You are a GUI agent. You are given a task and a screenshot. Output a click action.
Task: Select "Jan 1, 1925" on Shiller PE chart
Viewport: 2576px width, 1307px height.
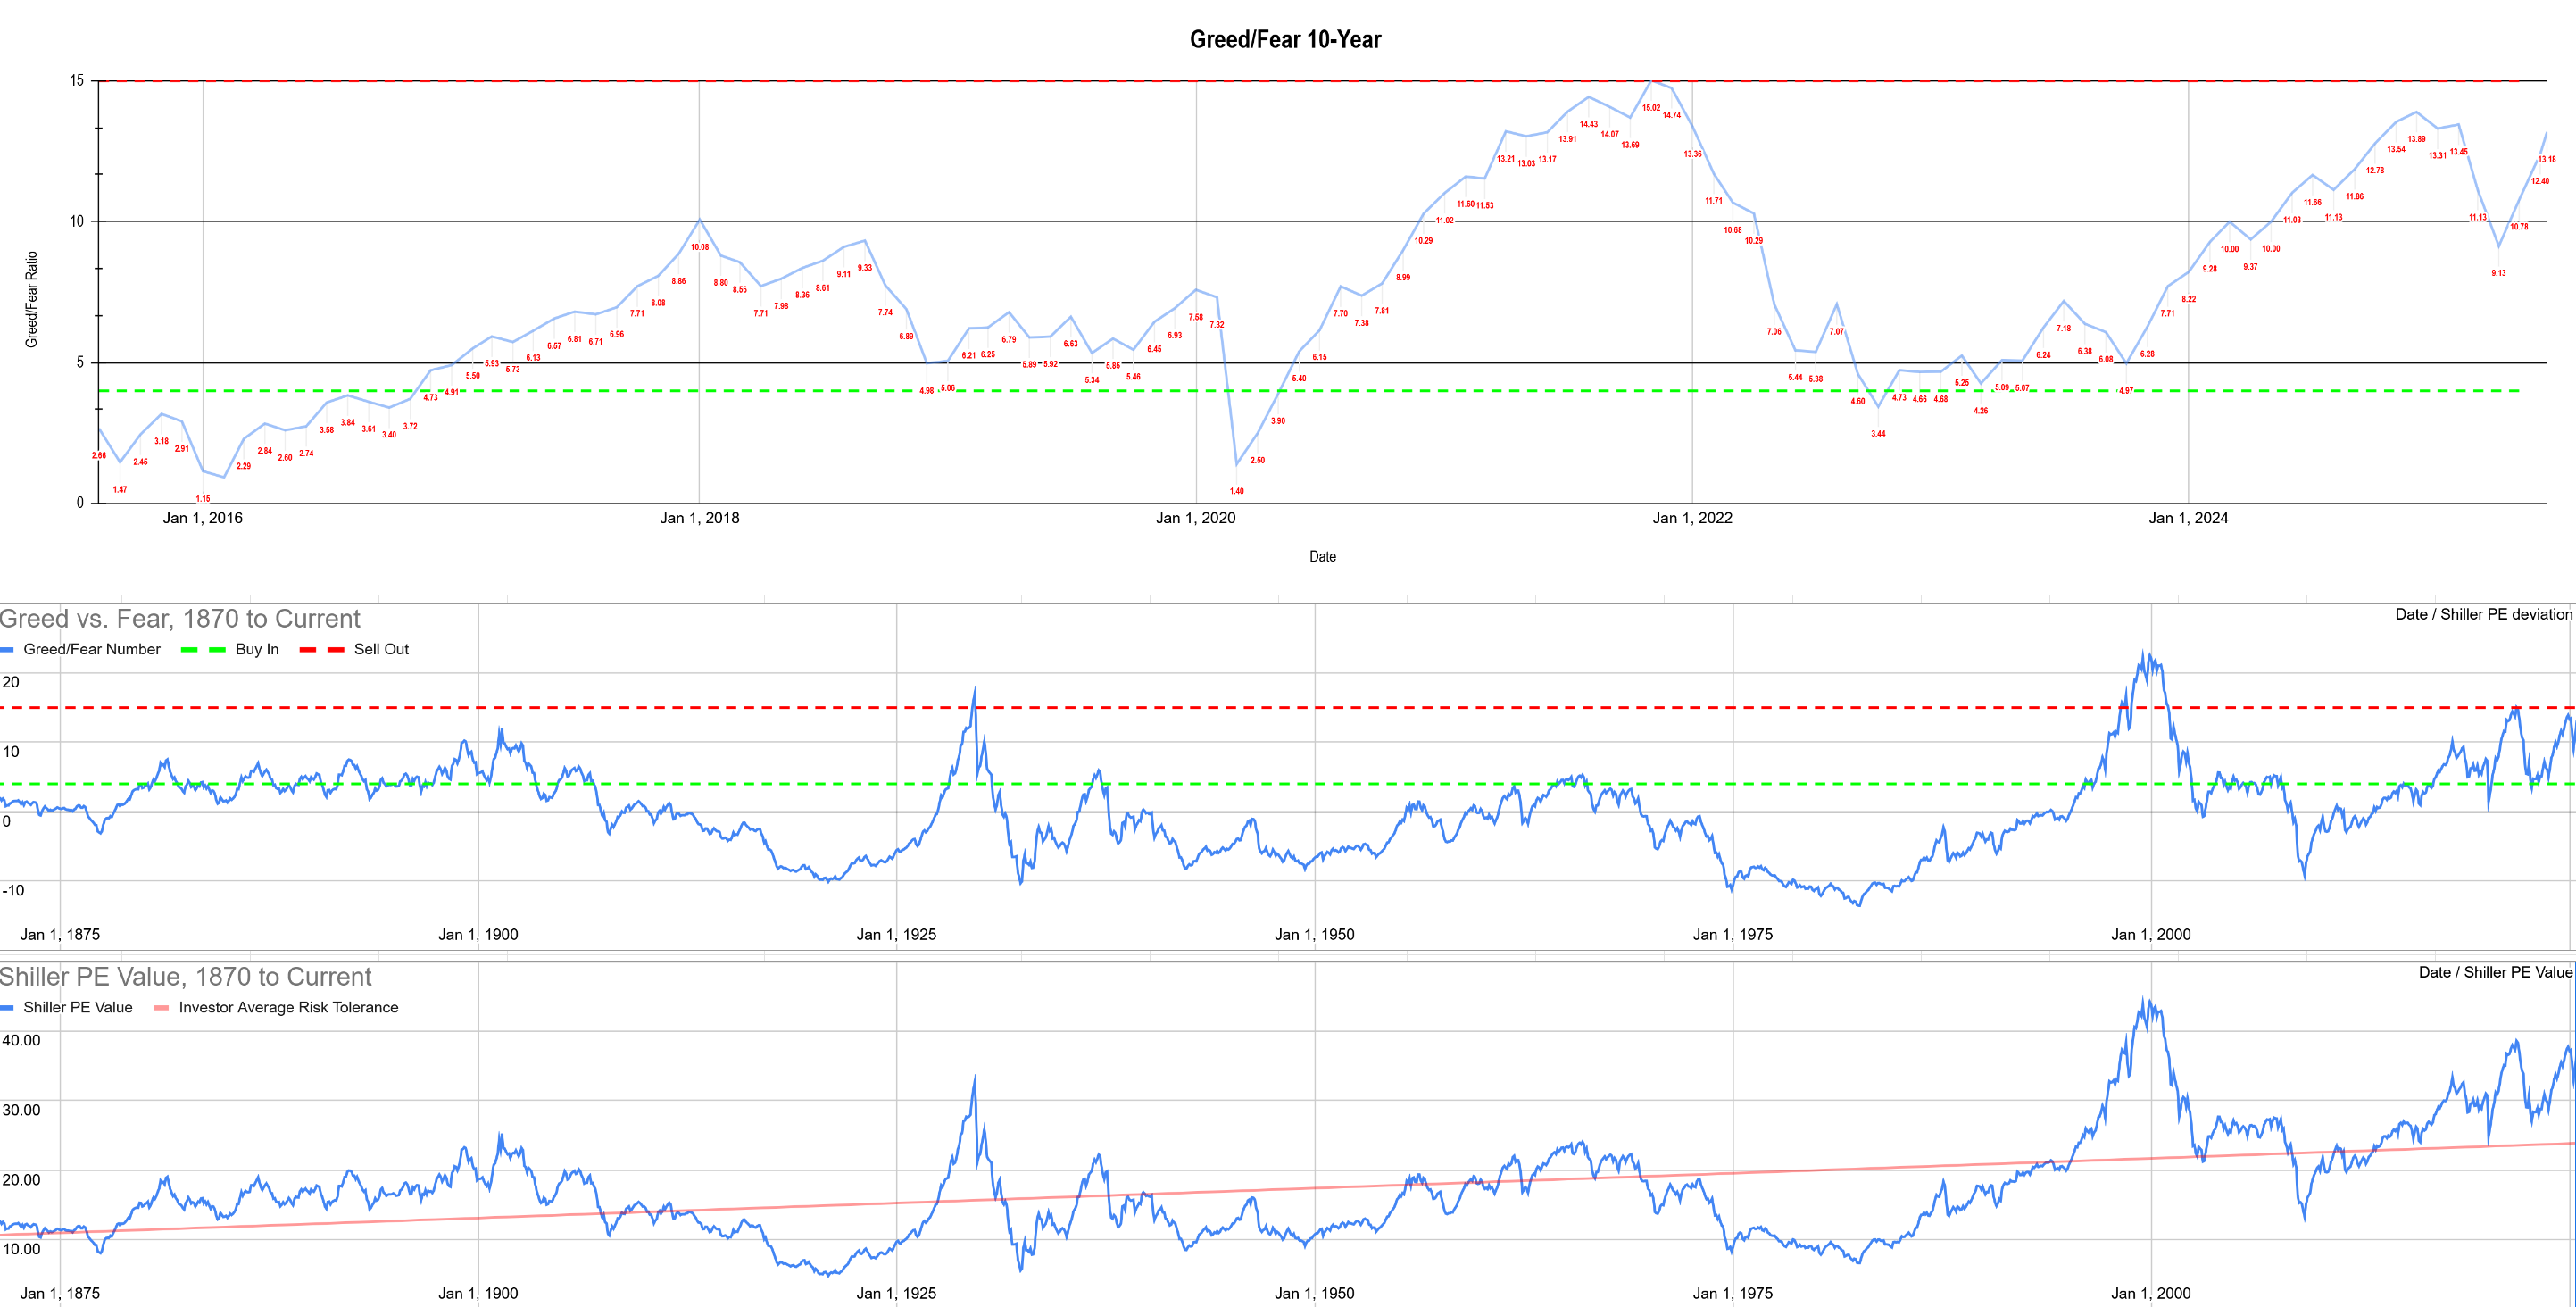[896, 1293]
